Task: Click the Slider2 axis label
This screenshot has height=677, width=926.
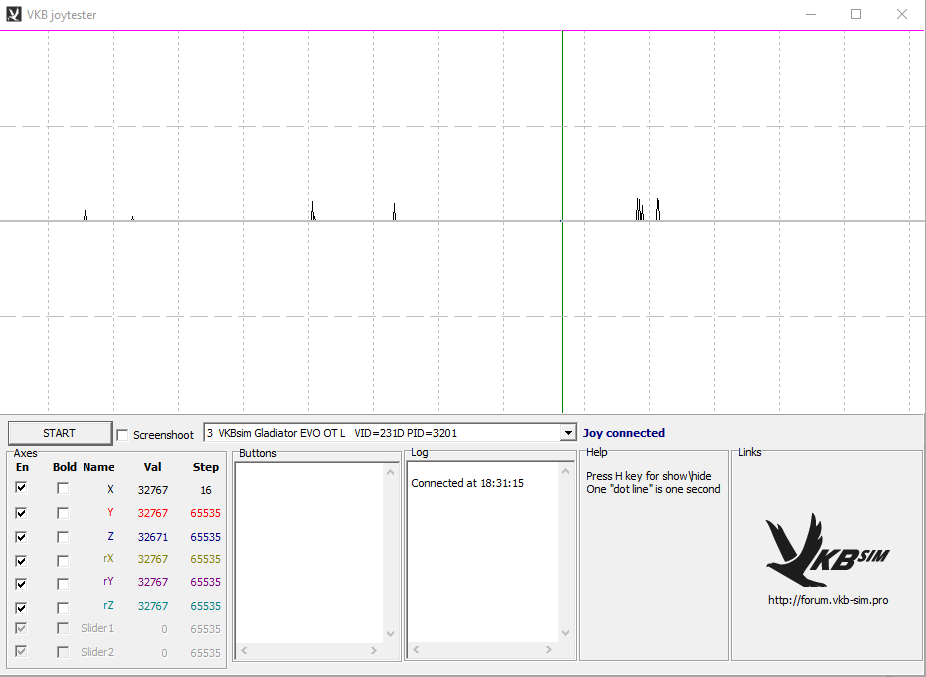Action: (x=97, y=652)
